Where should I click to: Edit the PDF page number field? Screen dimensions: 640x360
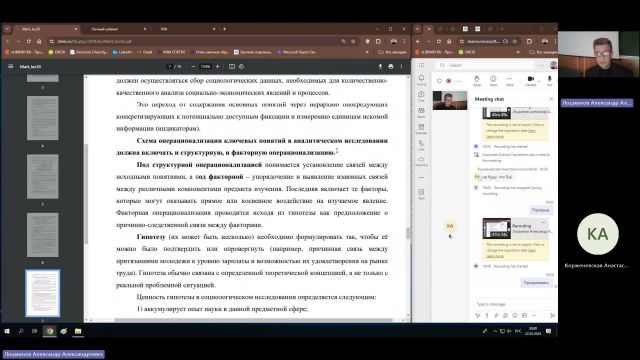[170, 67]
